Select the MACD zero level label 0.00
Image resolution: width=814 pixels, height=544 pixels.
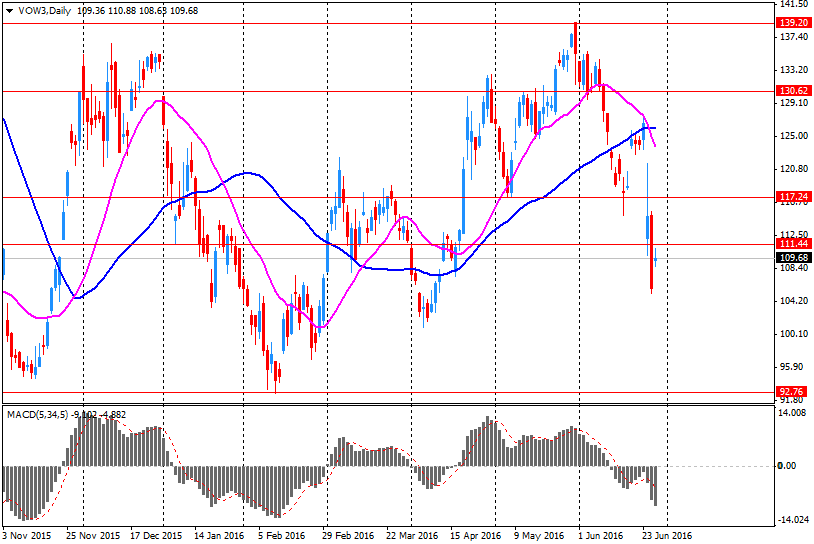click(787, 466)
